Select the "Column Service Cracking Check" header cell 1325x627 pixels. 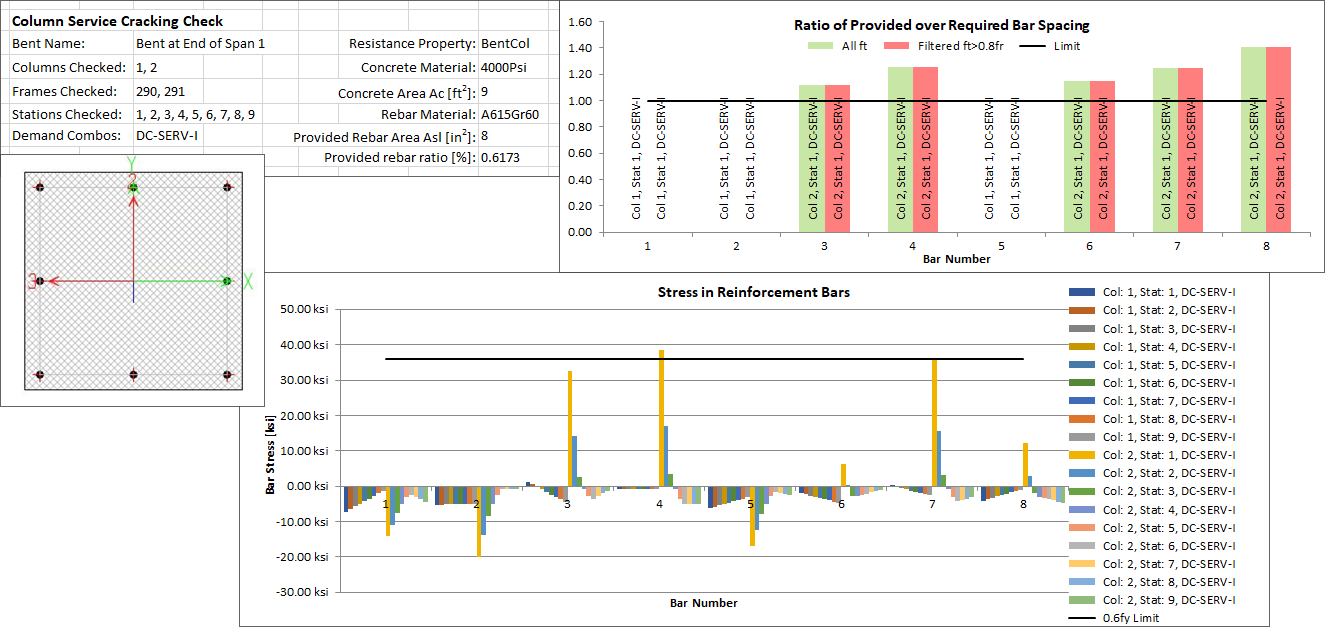[x=118, y=21]
